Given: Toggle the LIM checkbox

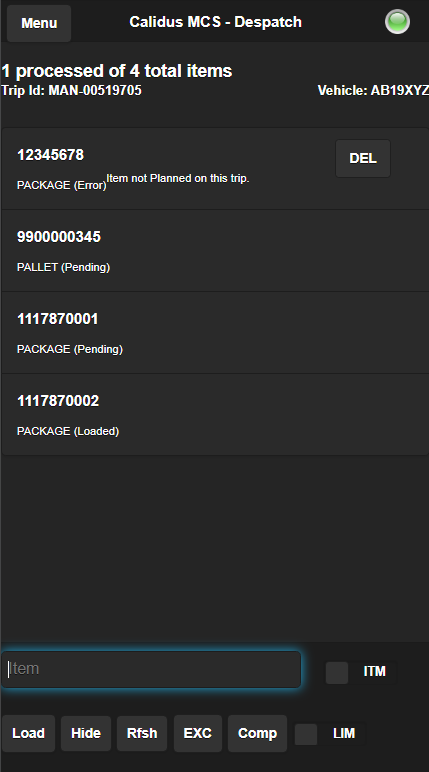Looking at the screenshot, I should 306,734.
